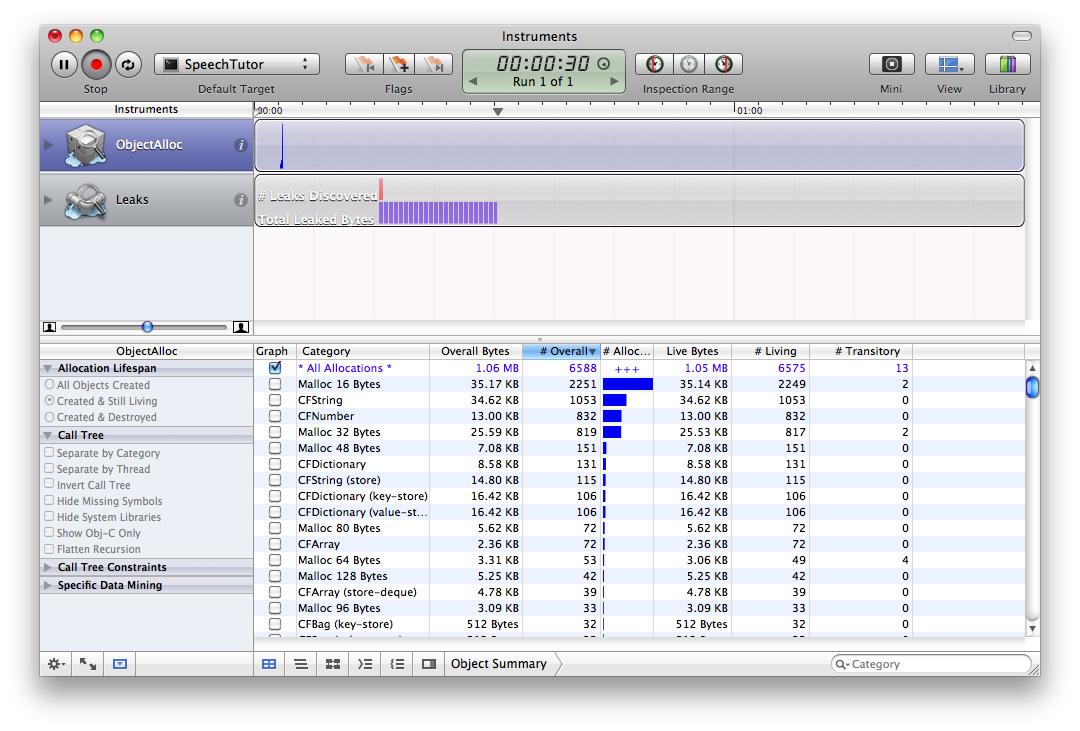Click the loop button in the toolbar

tap(128, 64)
